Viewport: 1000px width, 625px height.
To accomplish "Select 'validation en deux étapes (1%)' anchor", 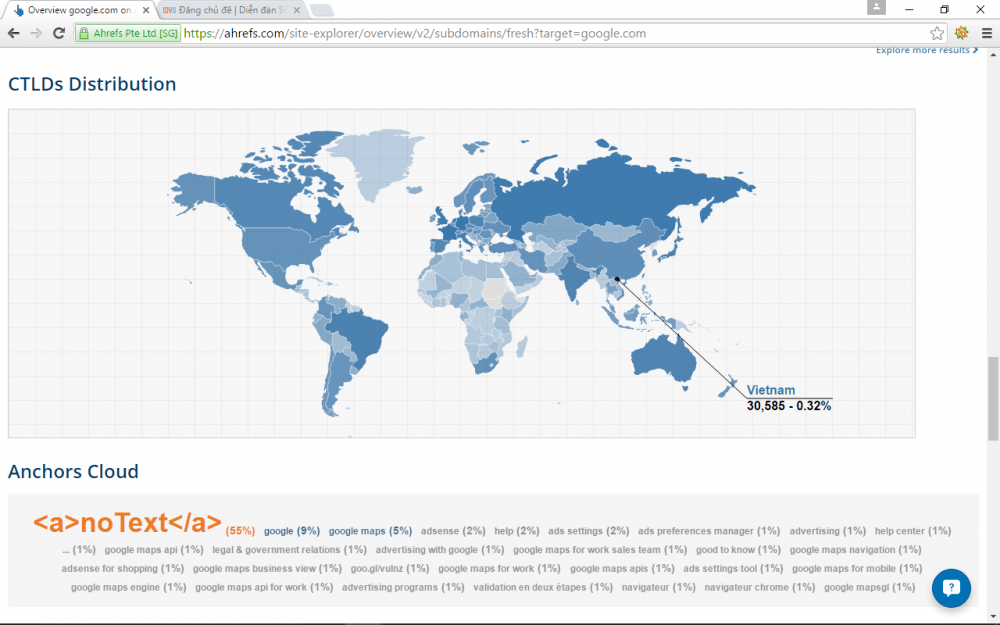I will click(x=543, y=587).
